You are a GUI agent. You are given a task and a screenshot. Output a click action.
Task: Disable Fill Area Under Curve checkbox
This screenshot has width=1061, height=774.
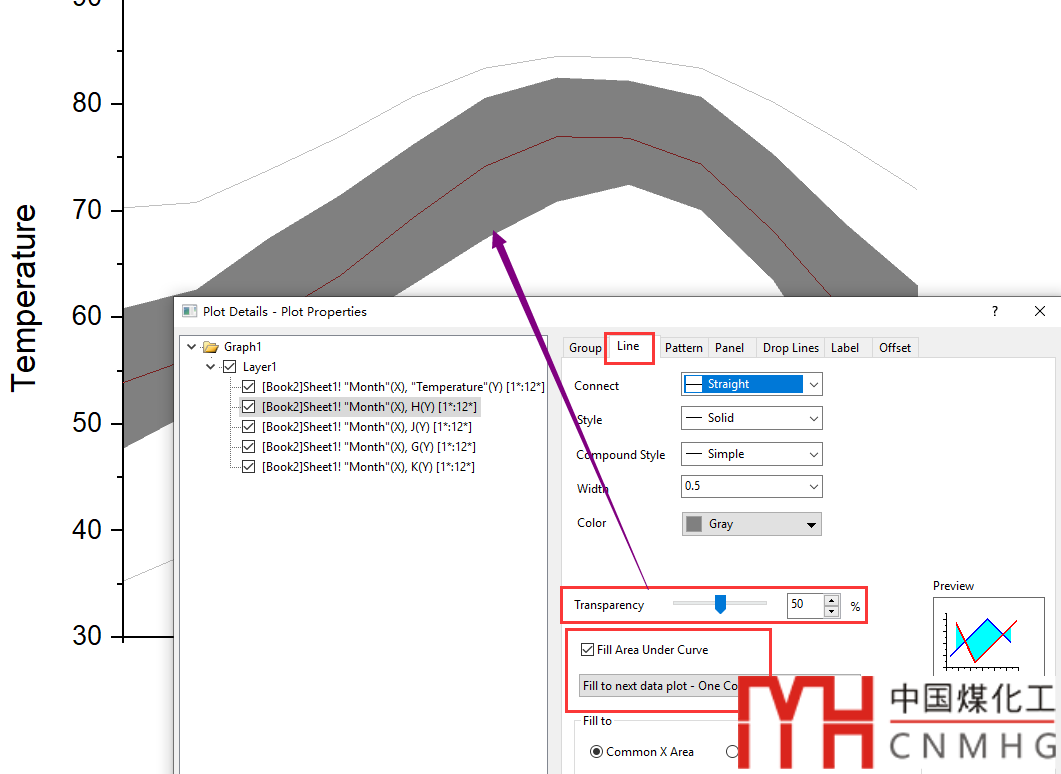tap(587, 650)
